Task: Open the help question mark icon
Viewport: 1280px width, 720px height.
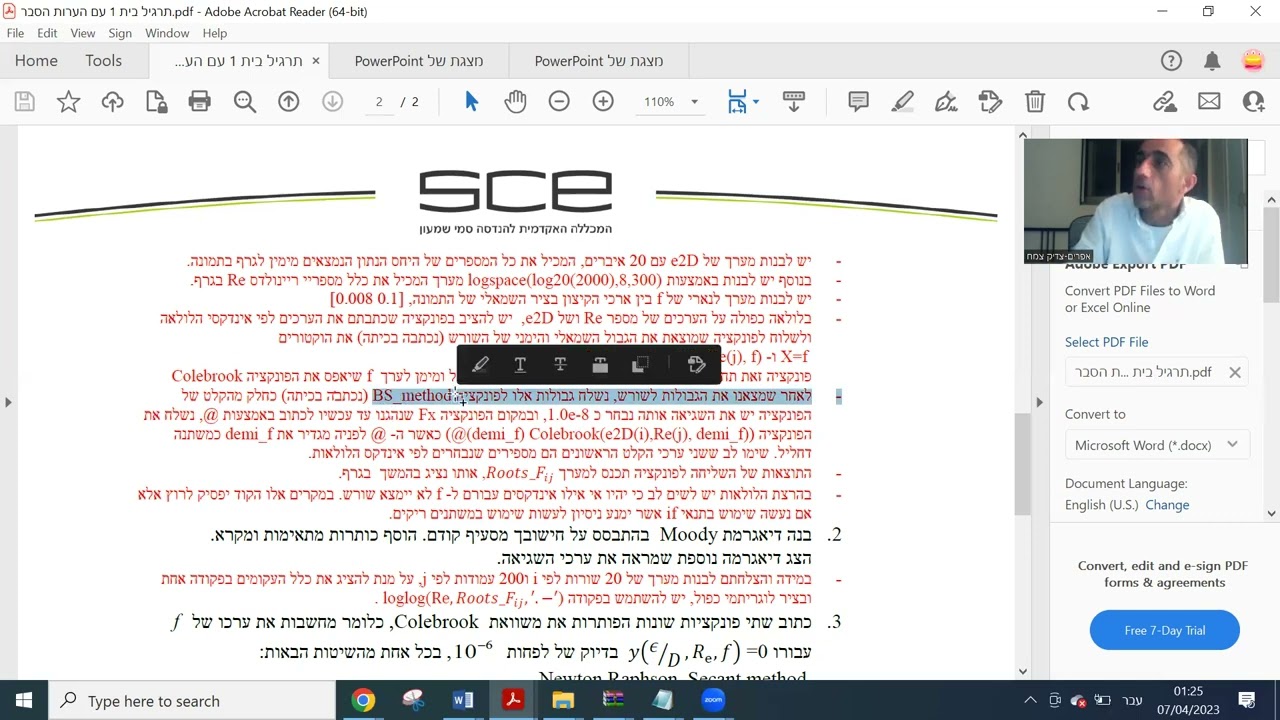Action: point(1171,61)
